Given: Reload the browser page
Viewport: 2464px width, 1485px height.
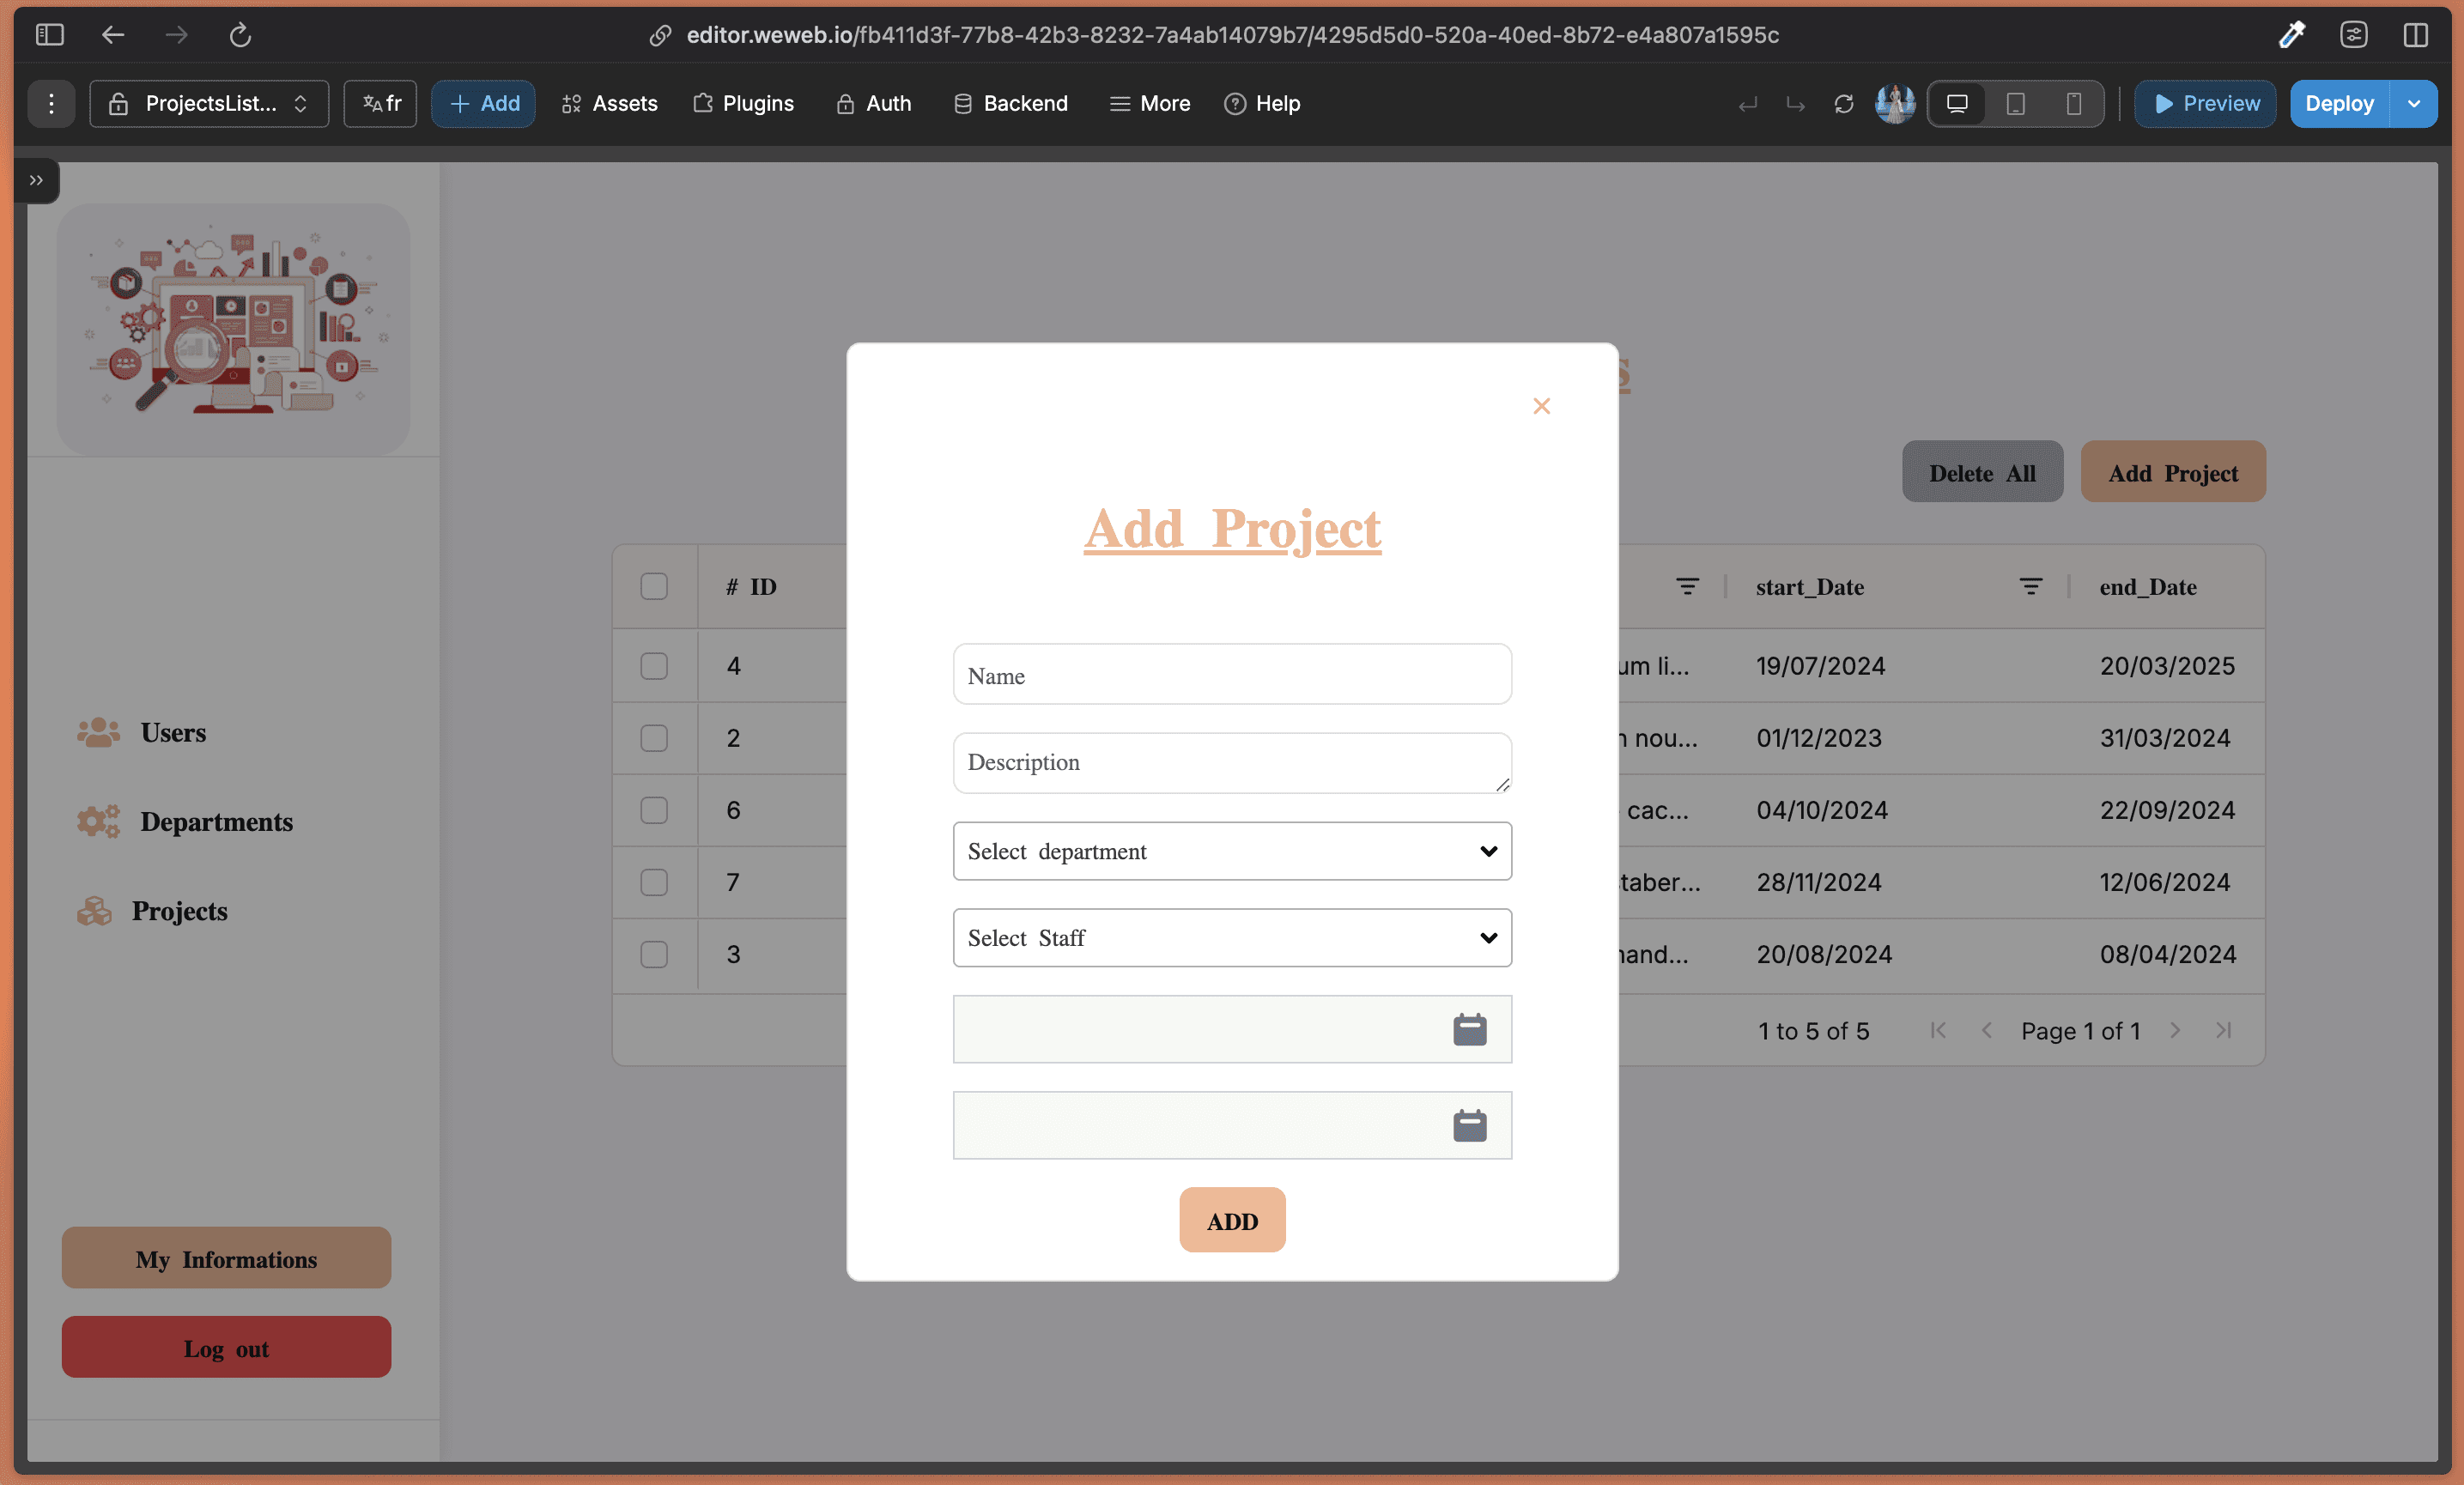Looking at the screenshot, I should [x=240, y=35].
